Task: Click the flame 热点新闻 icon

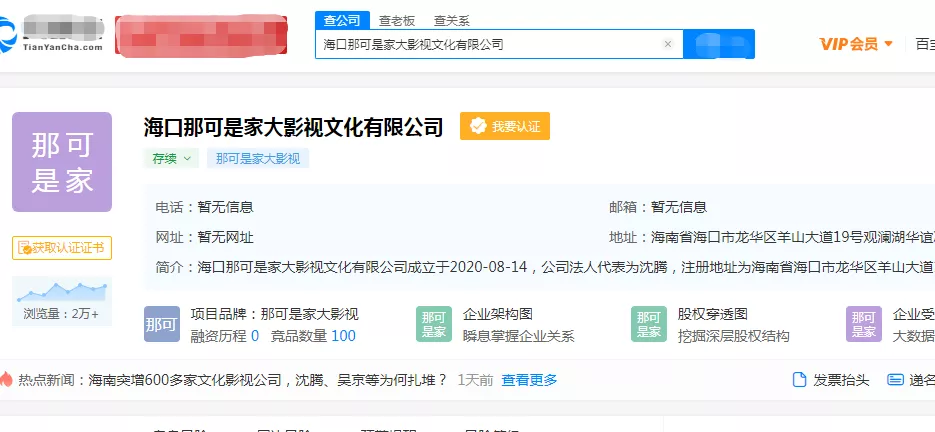Action: (x=6, y=379)
